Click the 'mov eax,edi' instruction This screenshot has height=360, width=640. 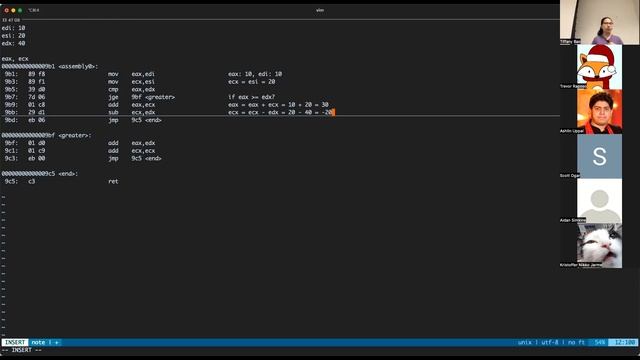131,74
